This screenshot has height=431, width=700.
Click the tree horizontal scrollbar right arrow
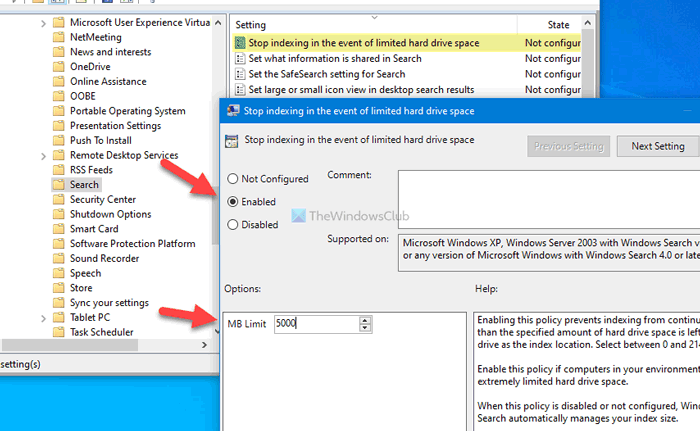204,345
